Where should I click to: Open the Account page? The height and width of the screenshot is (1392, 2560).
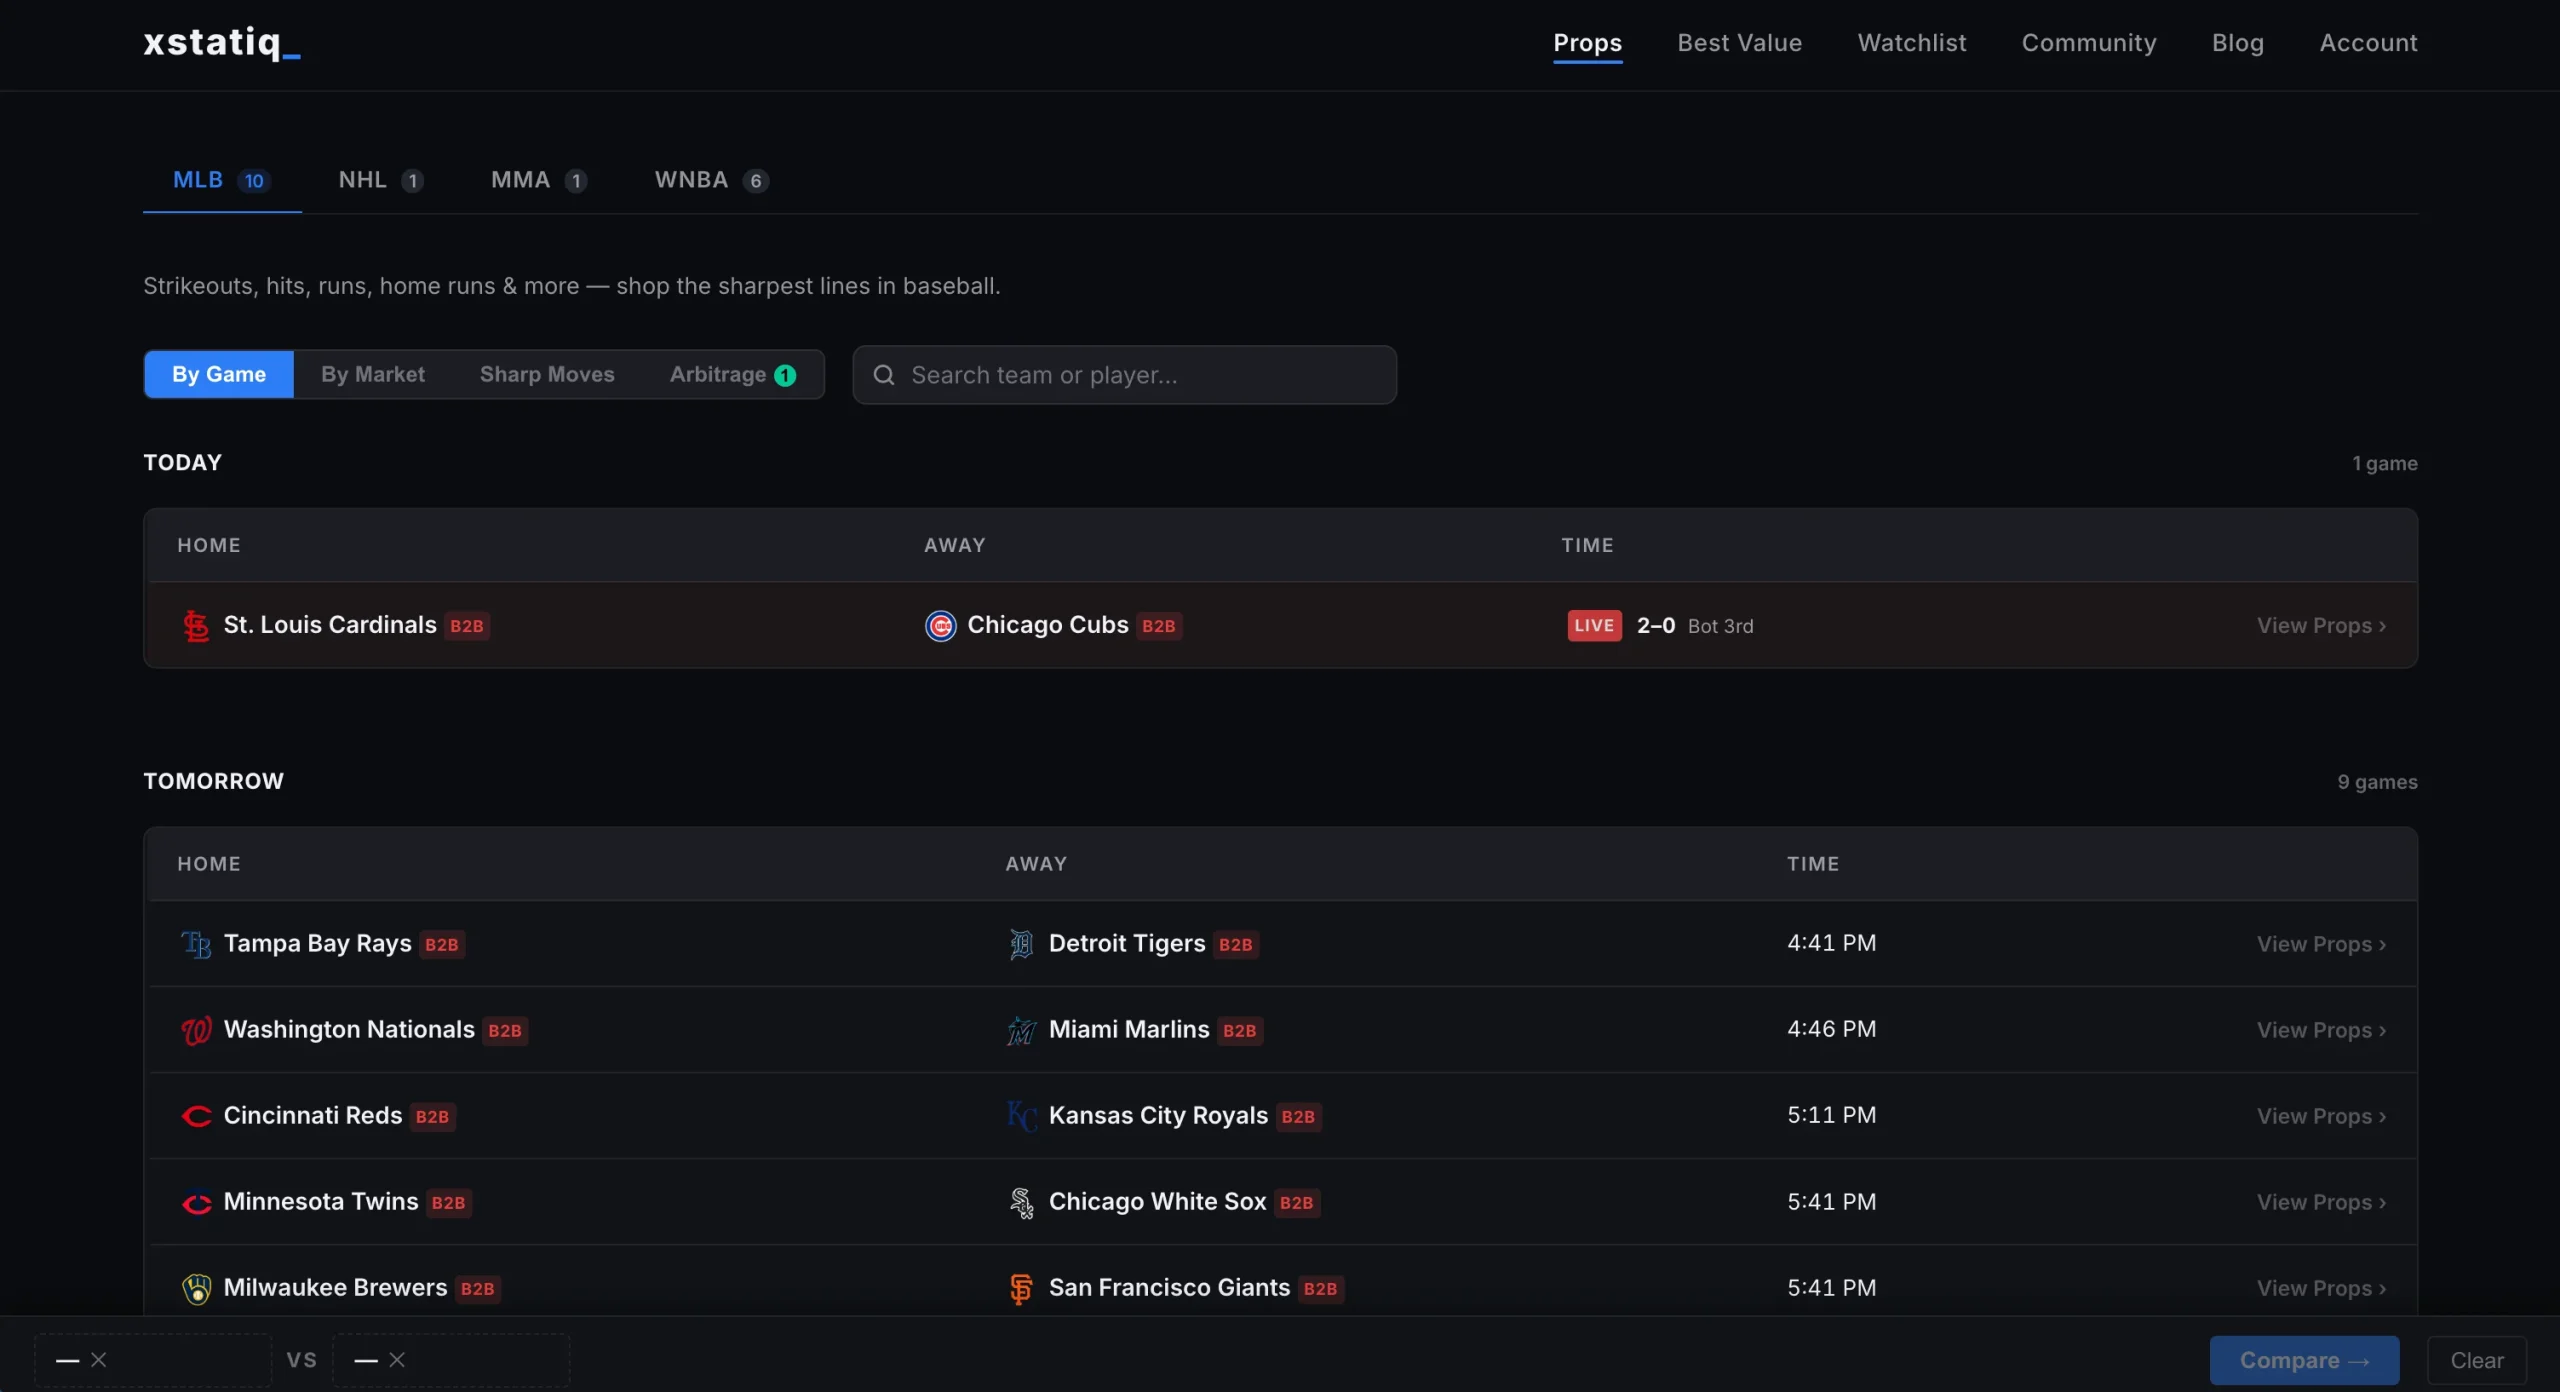pyautogui.click(x=2368, y=43)
